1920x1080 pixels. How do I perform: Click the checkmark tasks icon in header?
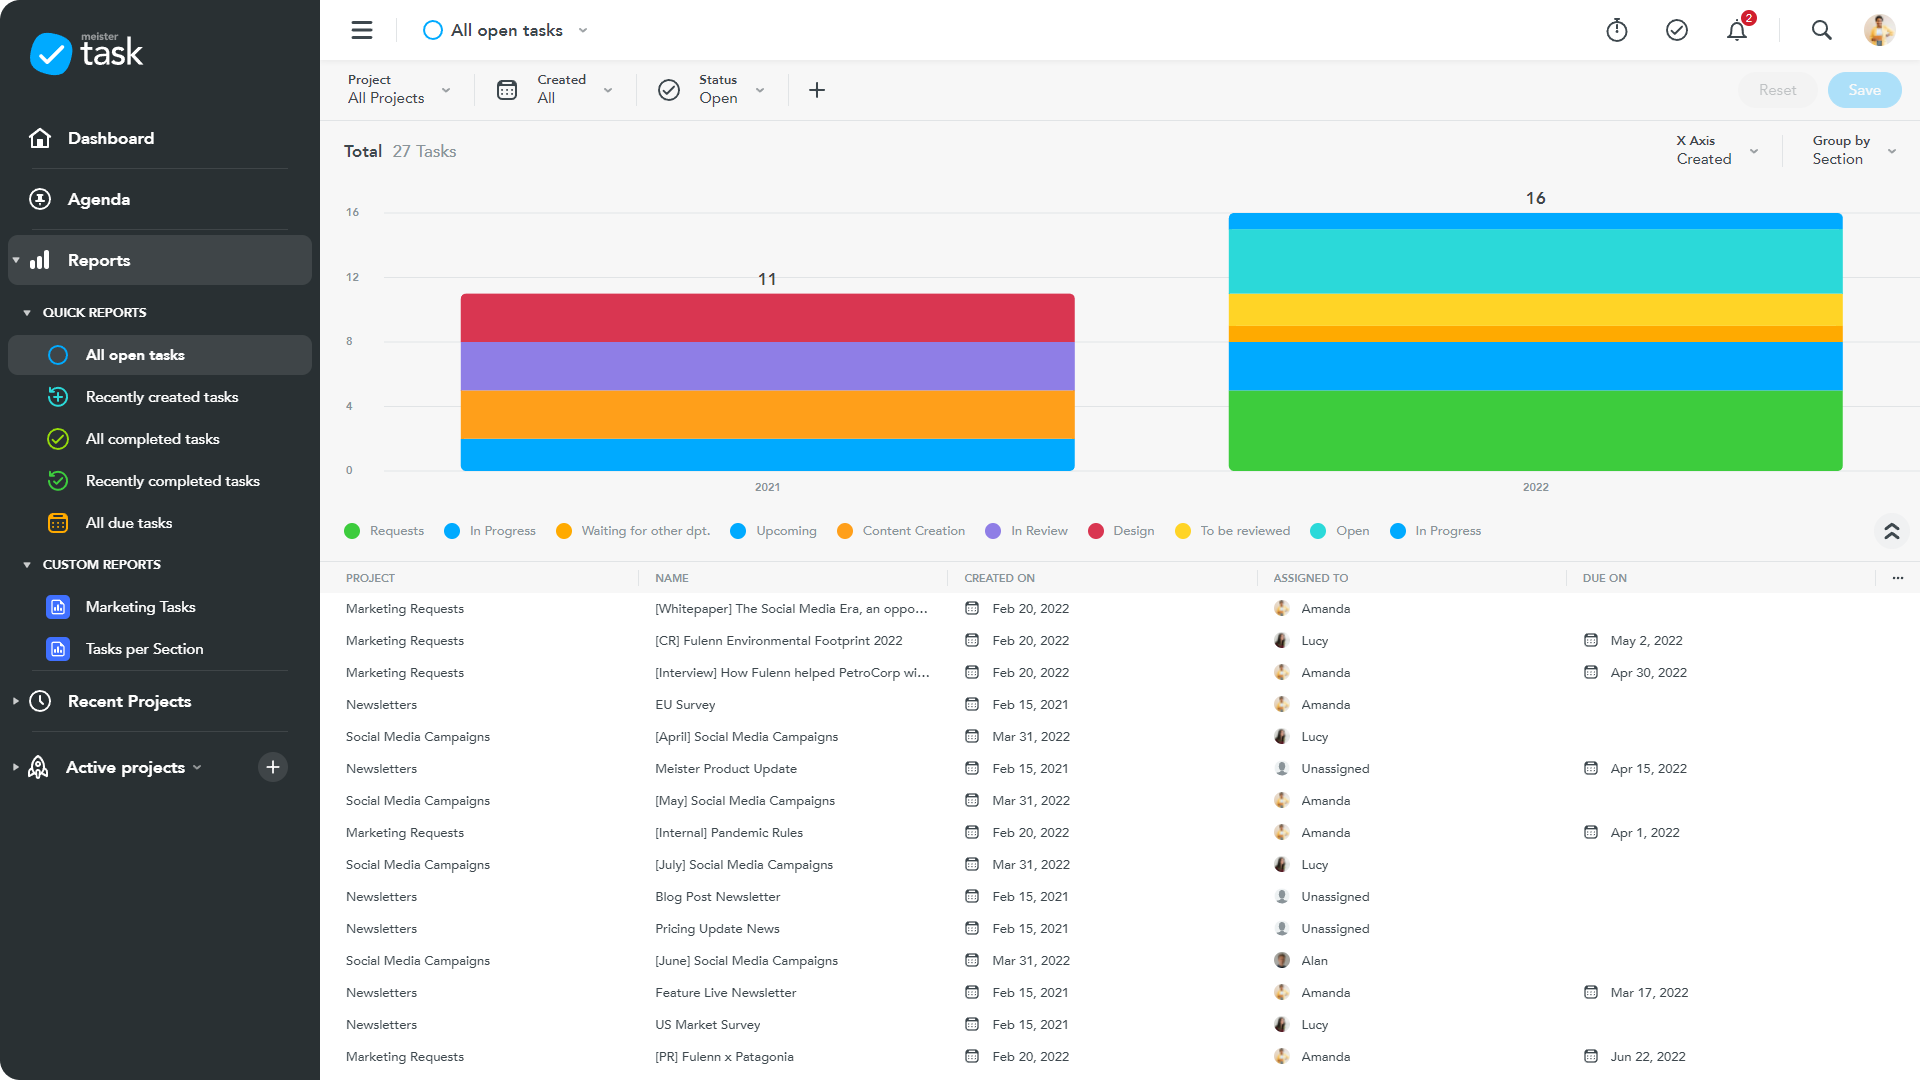pos(1677,31)
